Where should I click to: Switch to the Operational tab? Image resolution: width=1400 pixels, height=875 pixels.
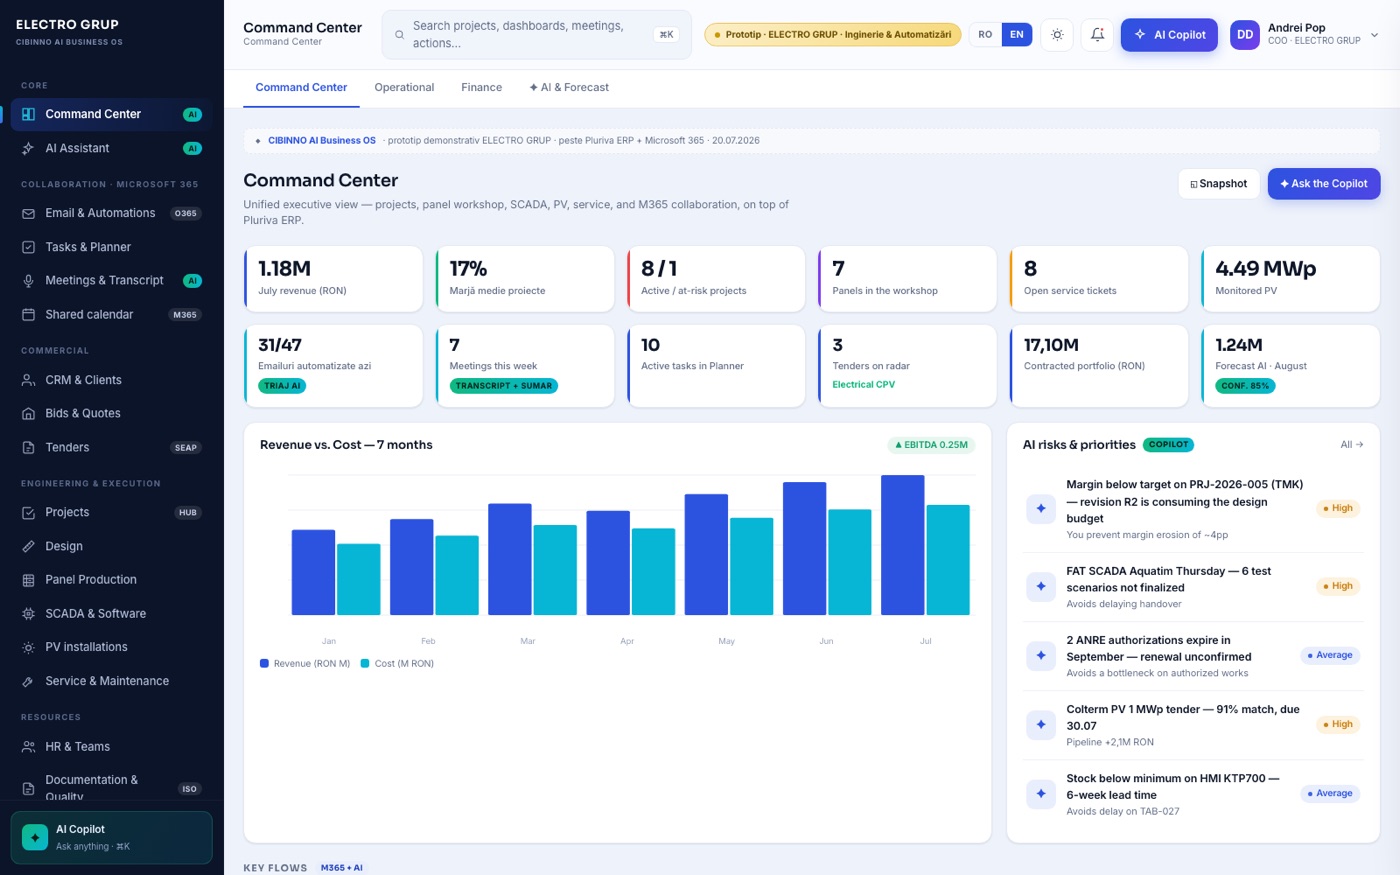pos(404,88)
